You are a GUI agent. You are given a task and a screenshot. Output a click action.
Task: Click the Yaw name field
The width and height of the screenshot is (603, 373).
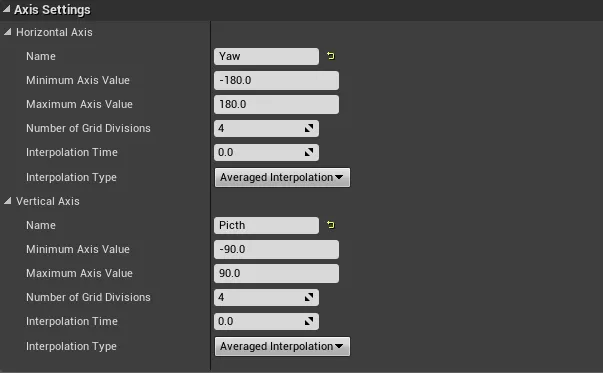(x=266, y=57)
